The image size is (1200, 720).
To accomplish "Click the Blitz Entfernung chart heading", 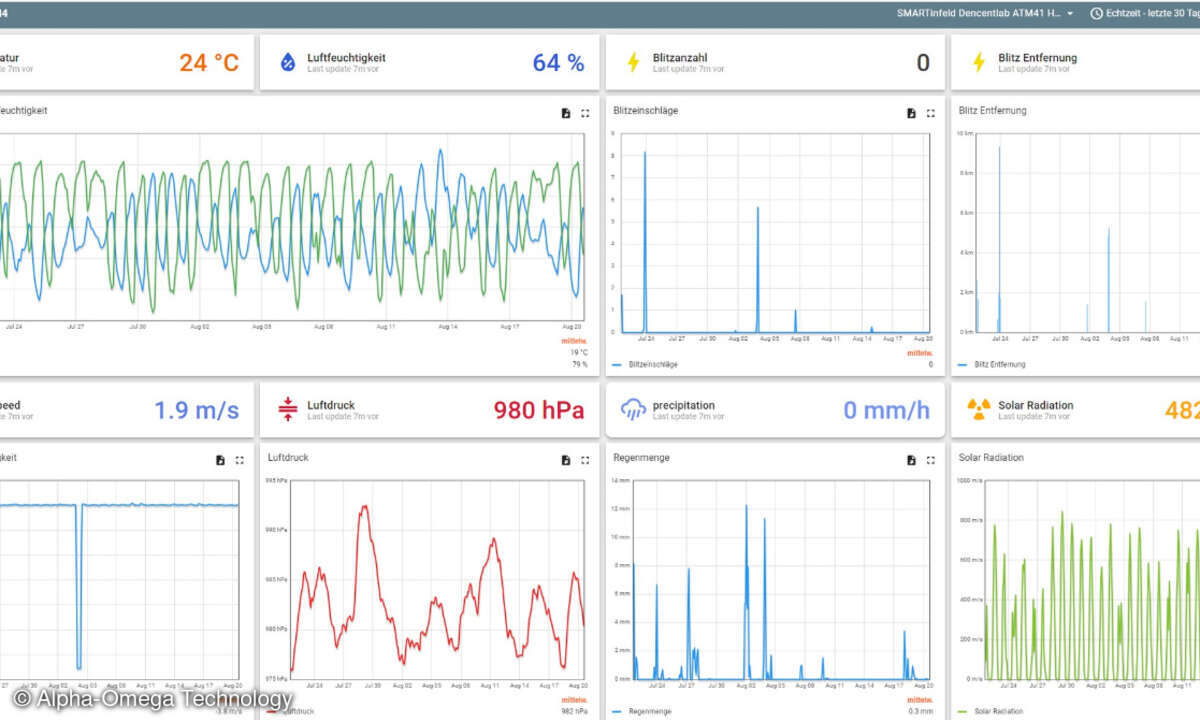I will pyautogui.click(x=992, y=110).
